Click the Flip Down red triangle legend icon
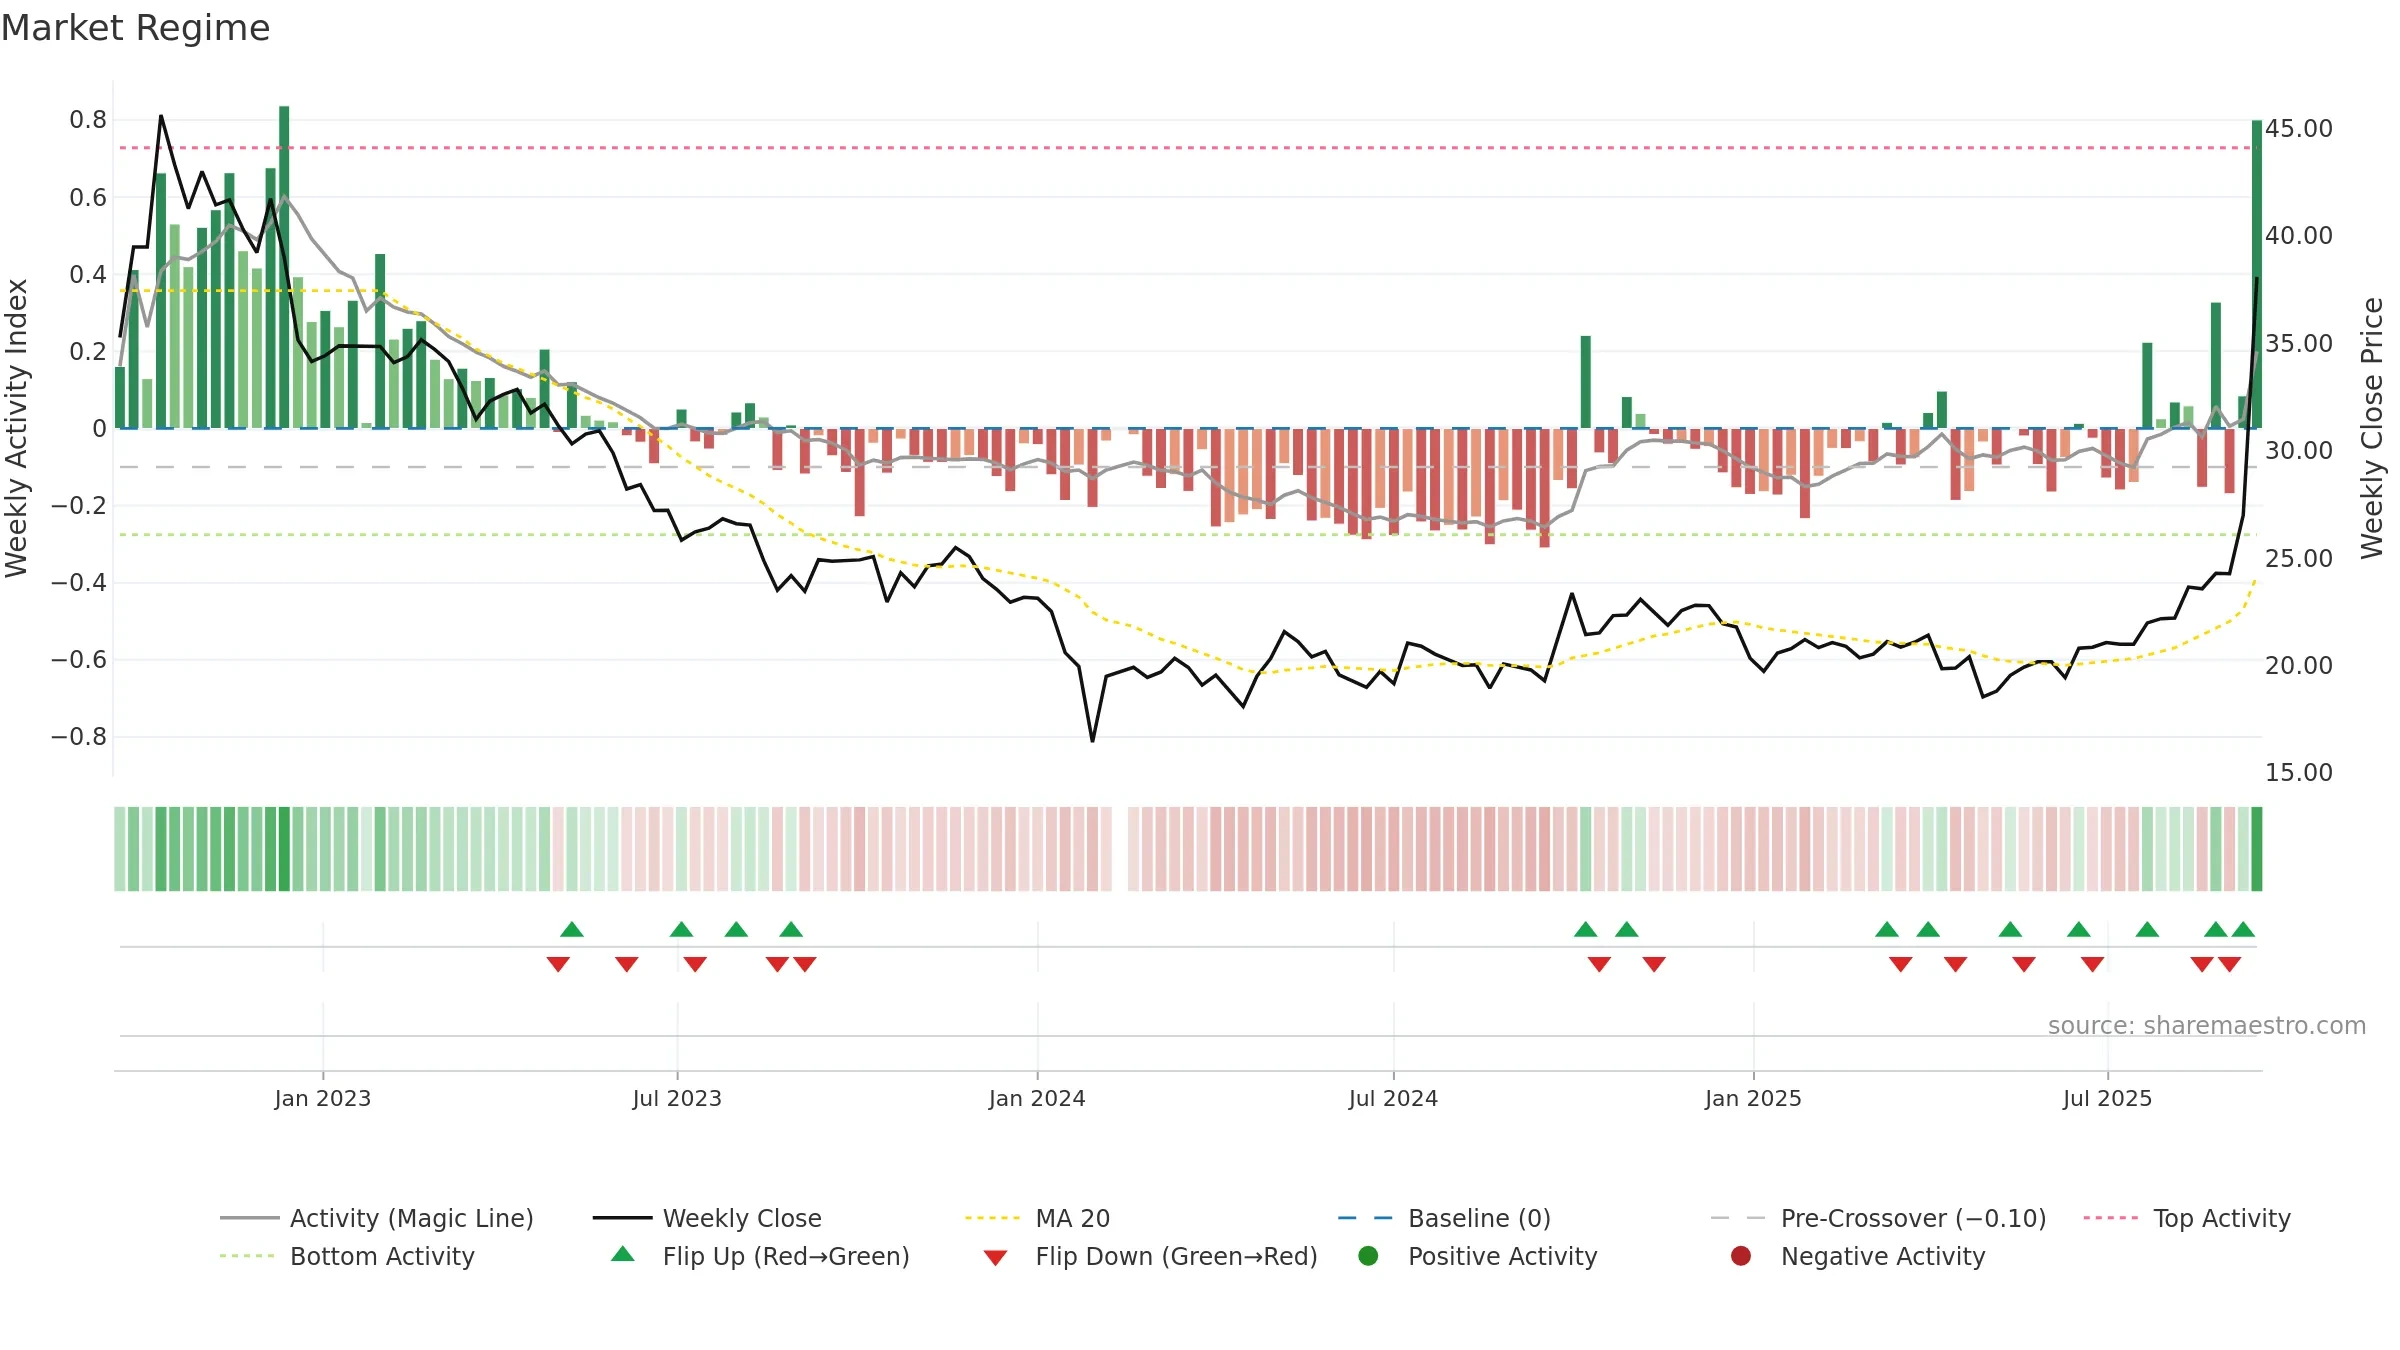Viewport: 2400px width, 1350px height. point(995,1258)
